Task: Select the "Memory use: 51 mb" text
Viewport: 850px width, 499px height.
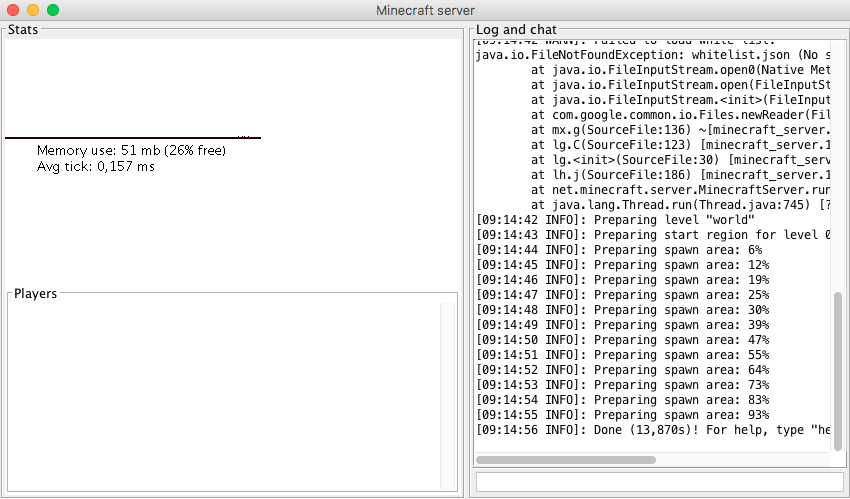Action: coord(131,150)
